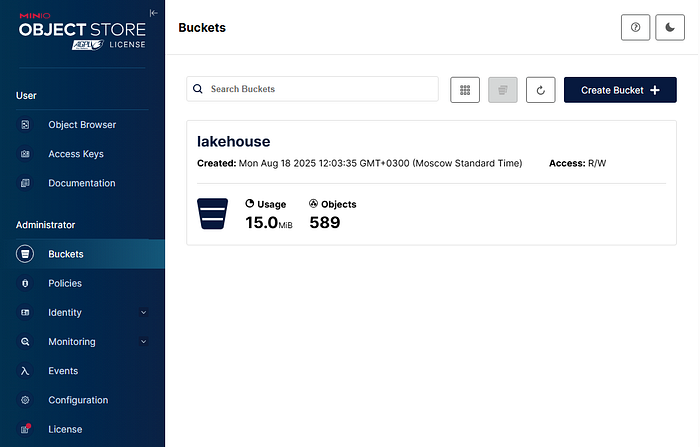Open Documentation menu item
This screenshot has width=700, height=447.
(x=82, y=183)
